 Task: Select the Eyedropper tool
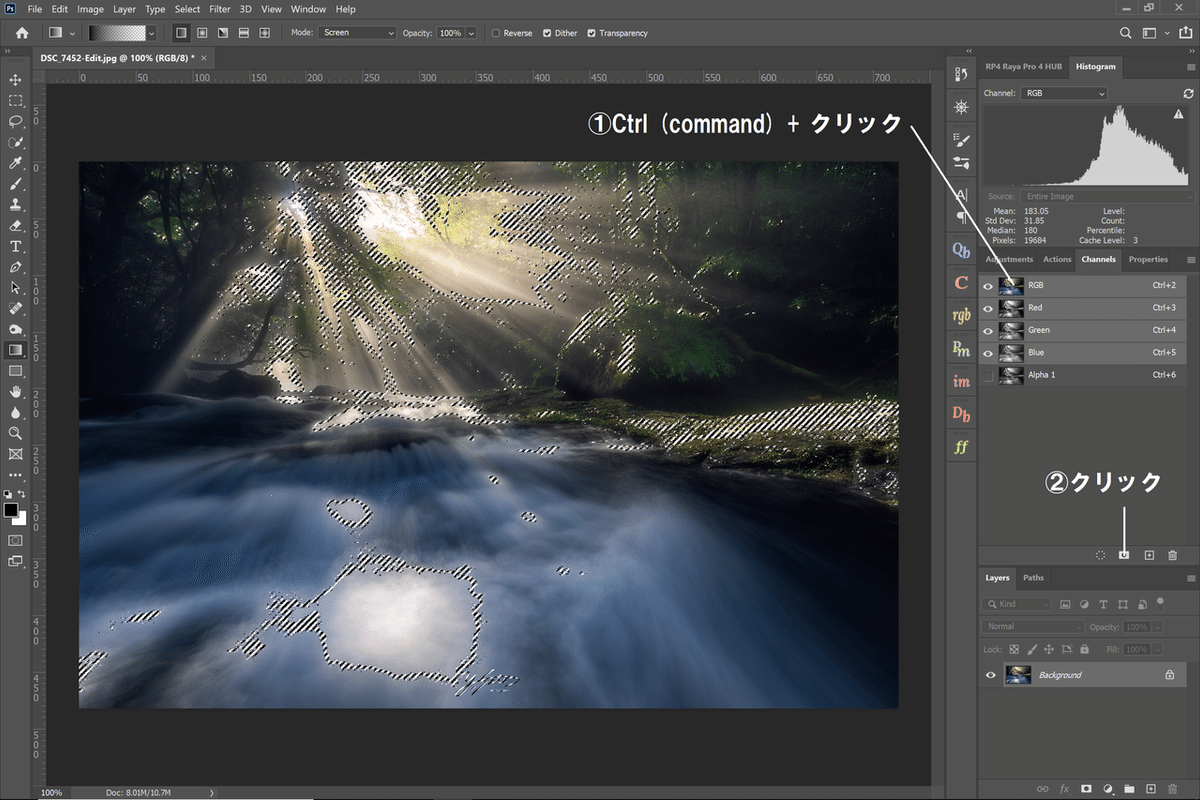point(15,163)
